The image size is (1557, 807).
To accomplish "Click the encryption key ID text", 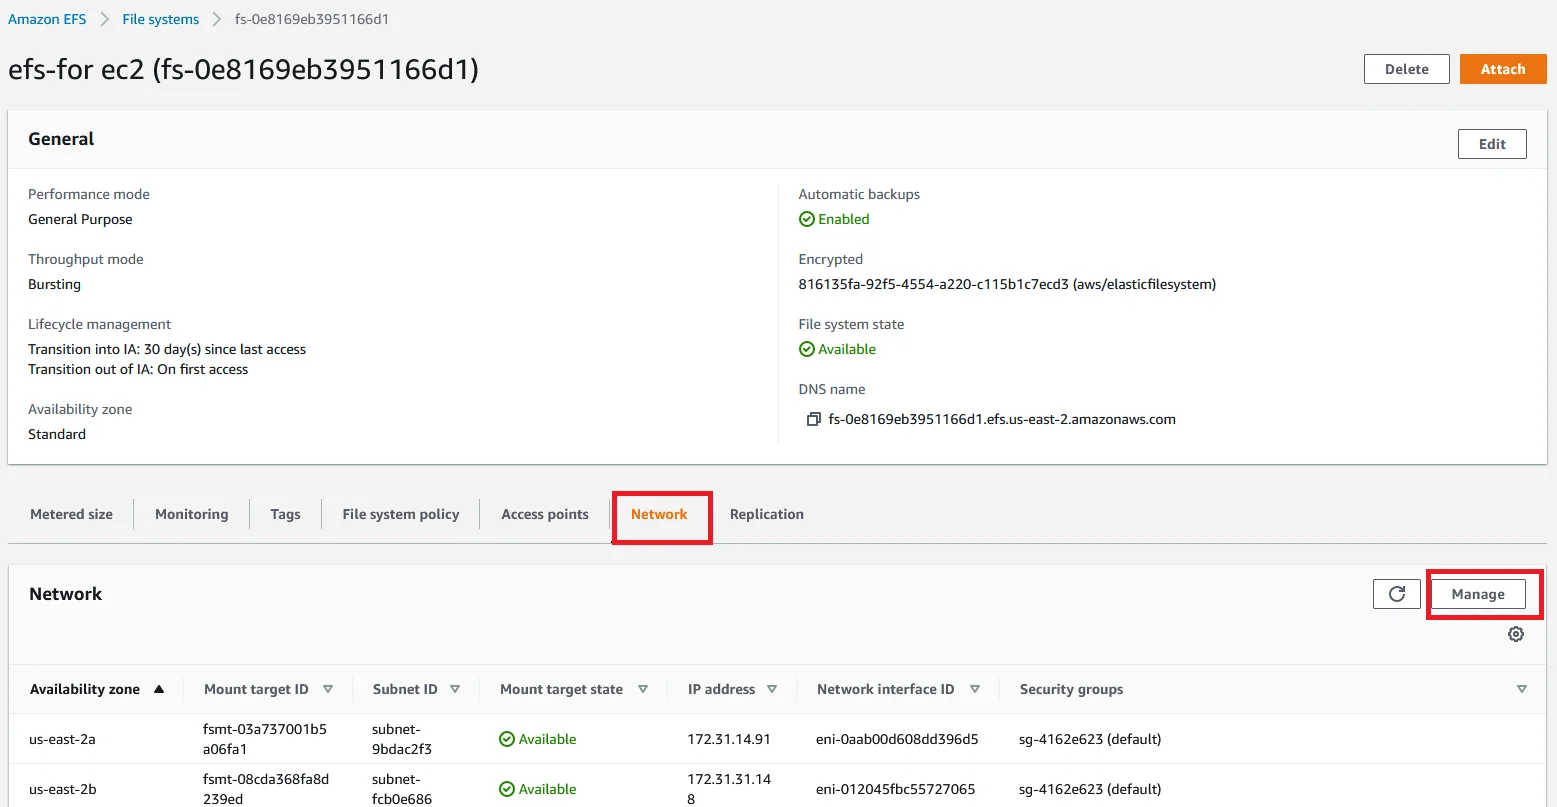I will point(1007,284).
